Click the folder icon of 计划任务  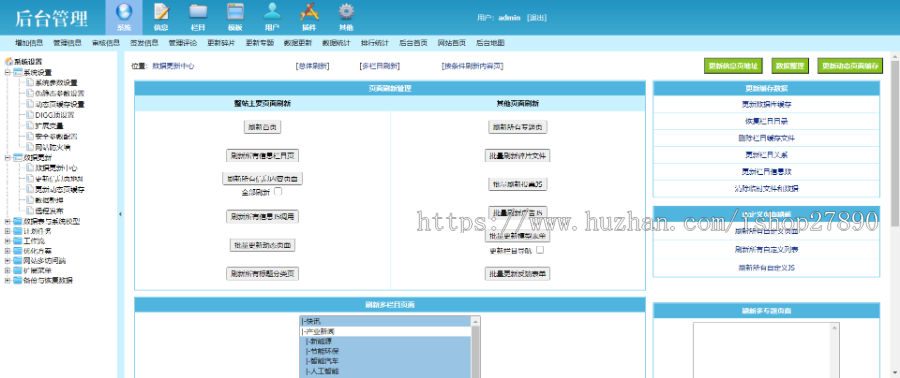[18, 231]
